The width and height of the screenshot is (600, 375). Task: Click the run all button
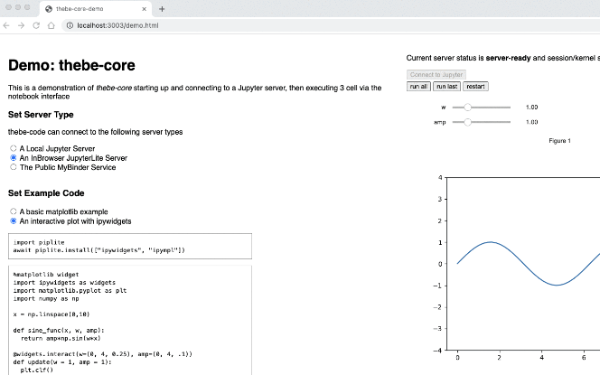pyautogui.click(x=418, y=86)
